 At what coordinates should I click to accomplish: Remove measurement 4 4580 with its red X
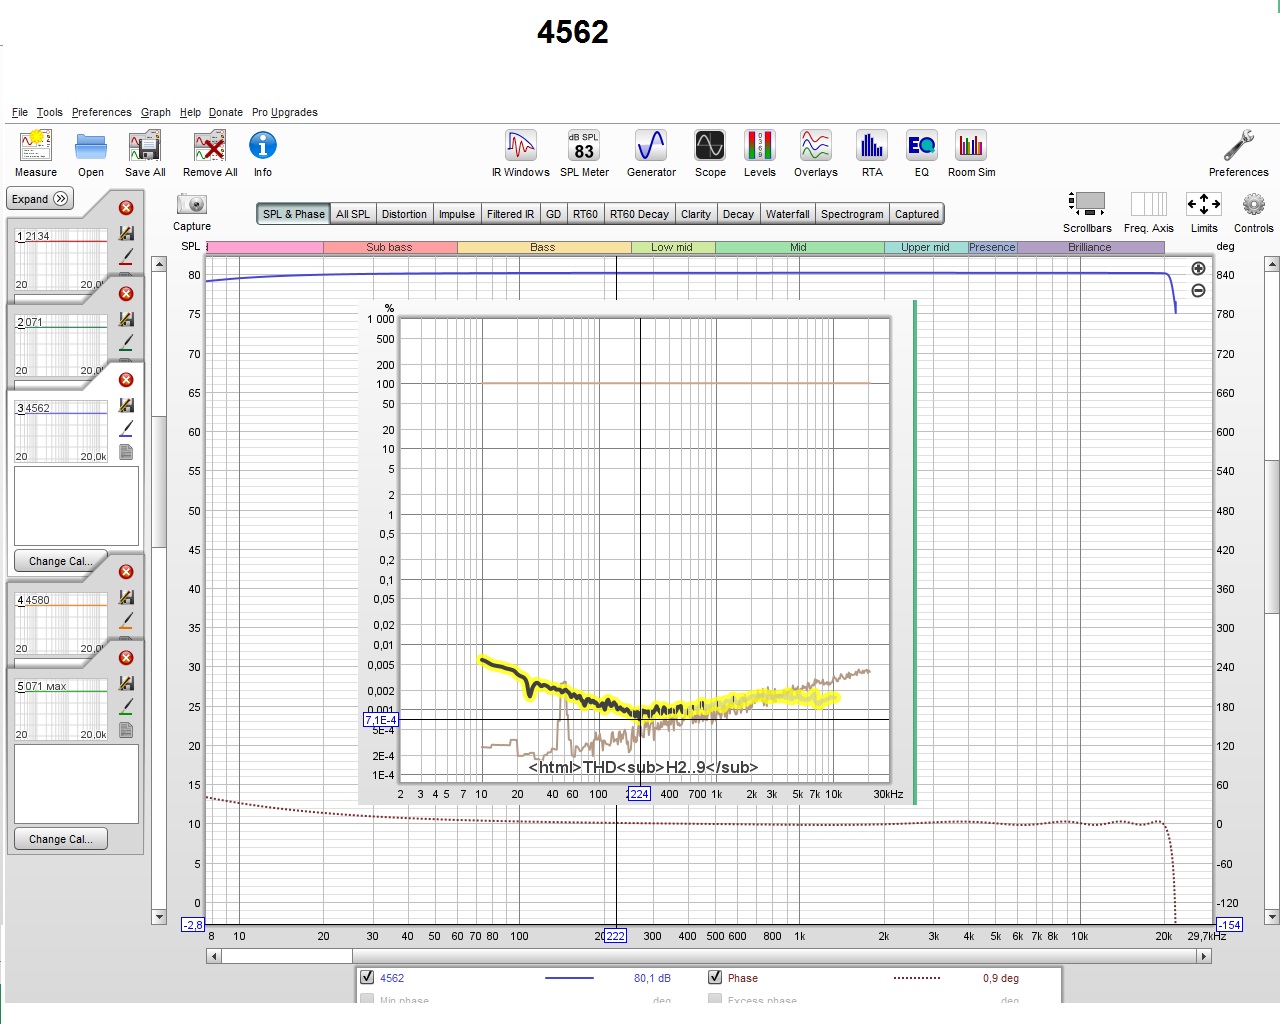click(126, 572)
